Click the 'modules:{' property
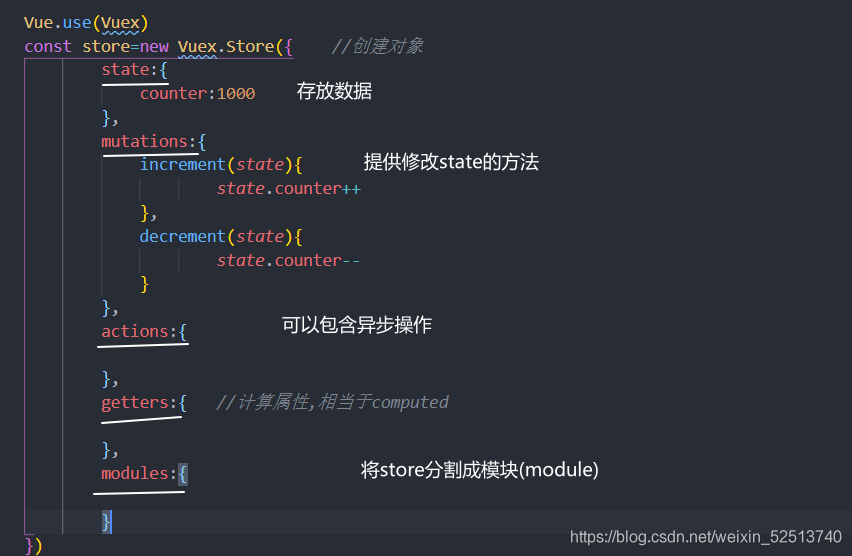852x556 pixels. pyautogui.click(x=144, y=474)
